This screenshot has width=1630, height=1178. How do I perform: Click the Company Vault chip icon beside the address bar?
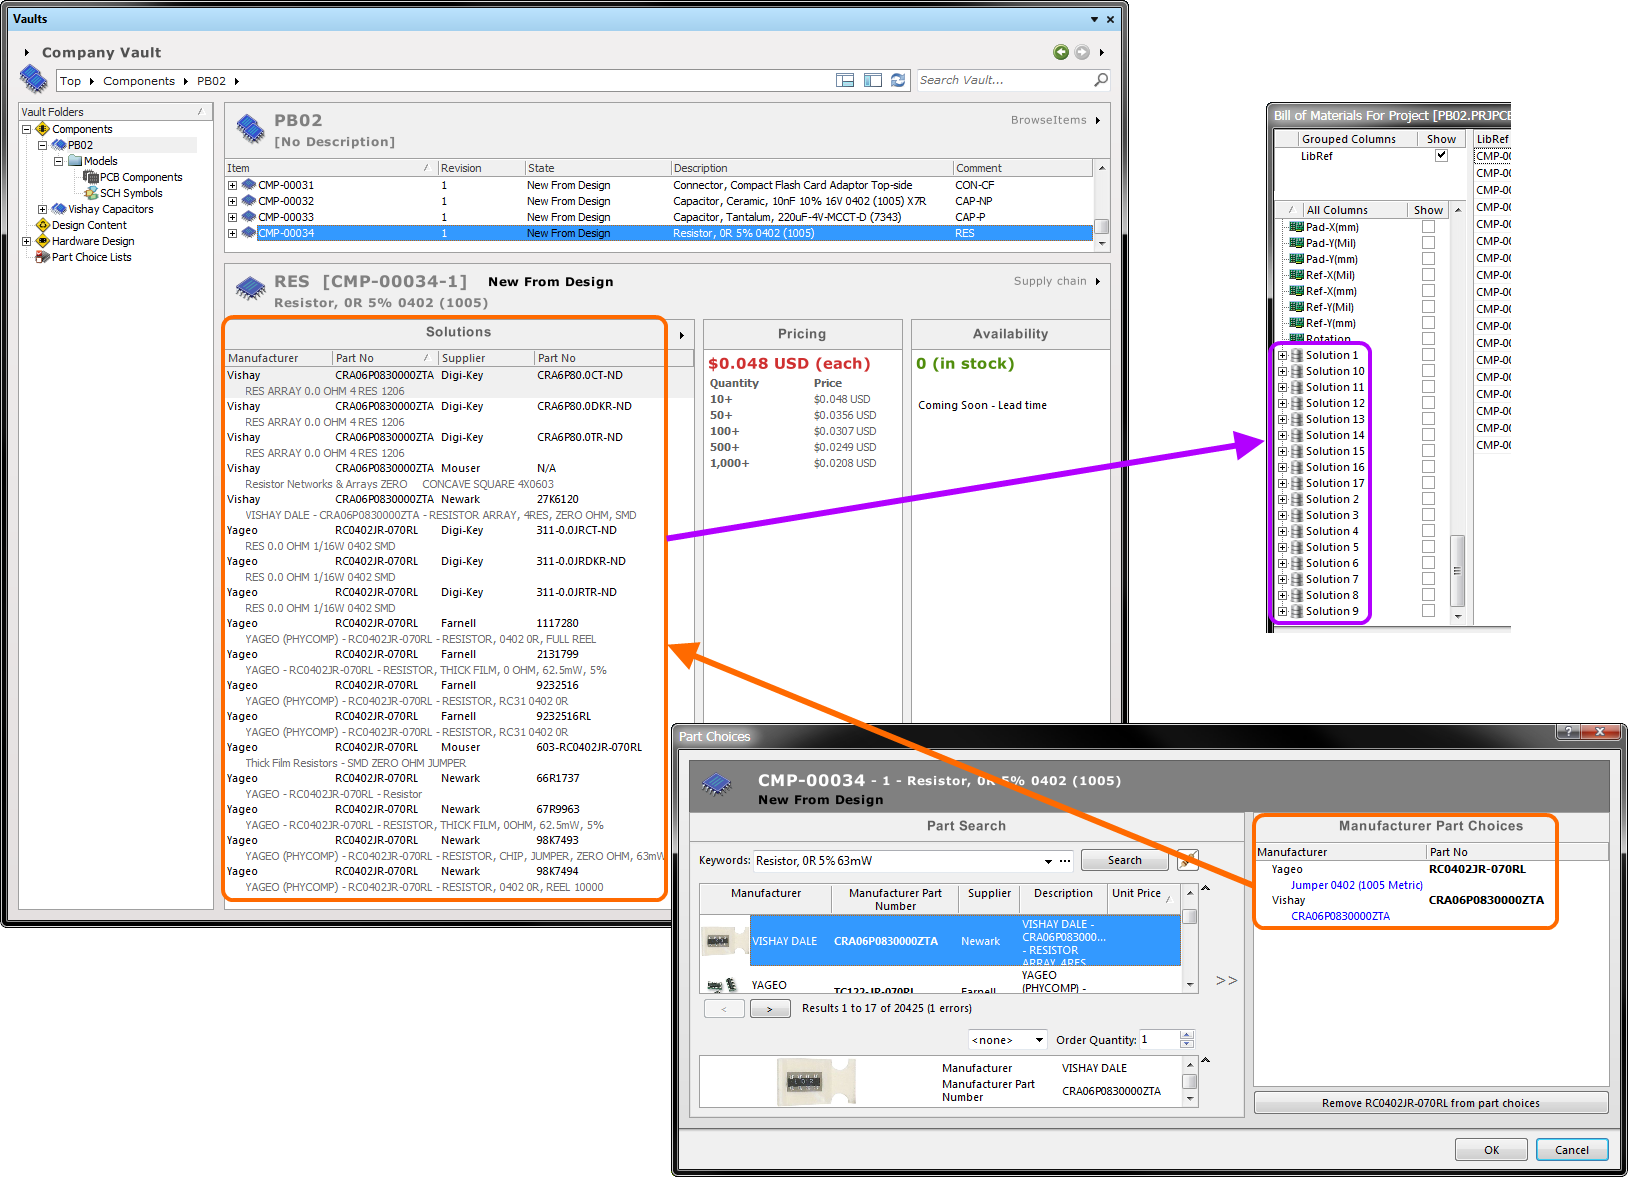(34, 79)
